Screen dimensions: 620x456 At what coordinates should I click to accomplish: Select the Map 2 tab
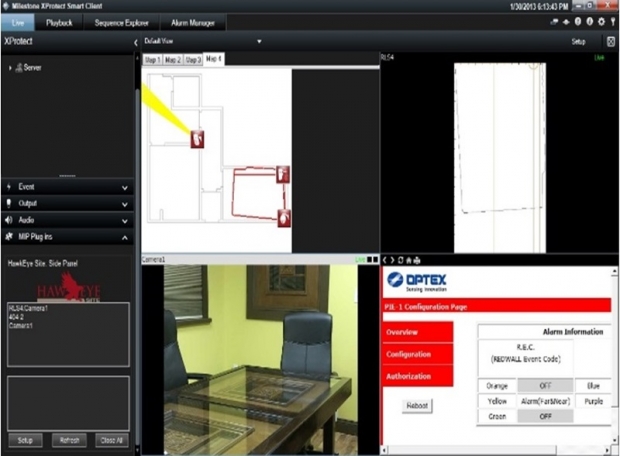(173, 60)
